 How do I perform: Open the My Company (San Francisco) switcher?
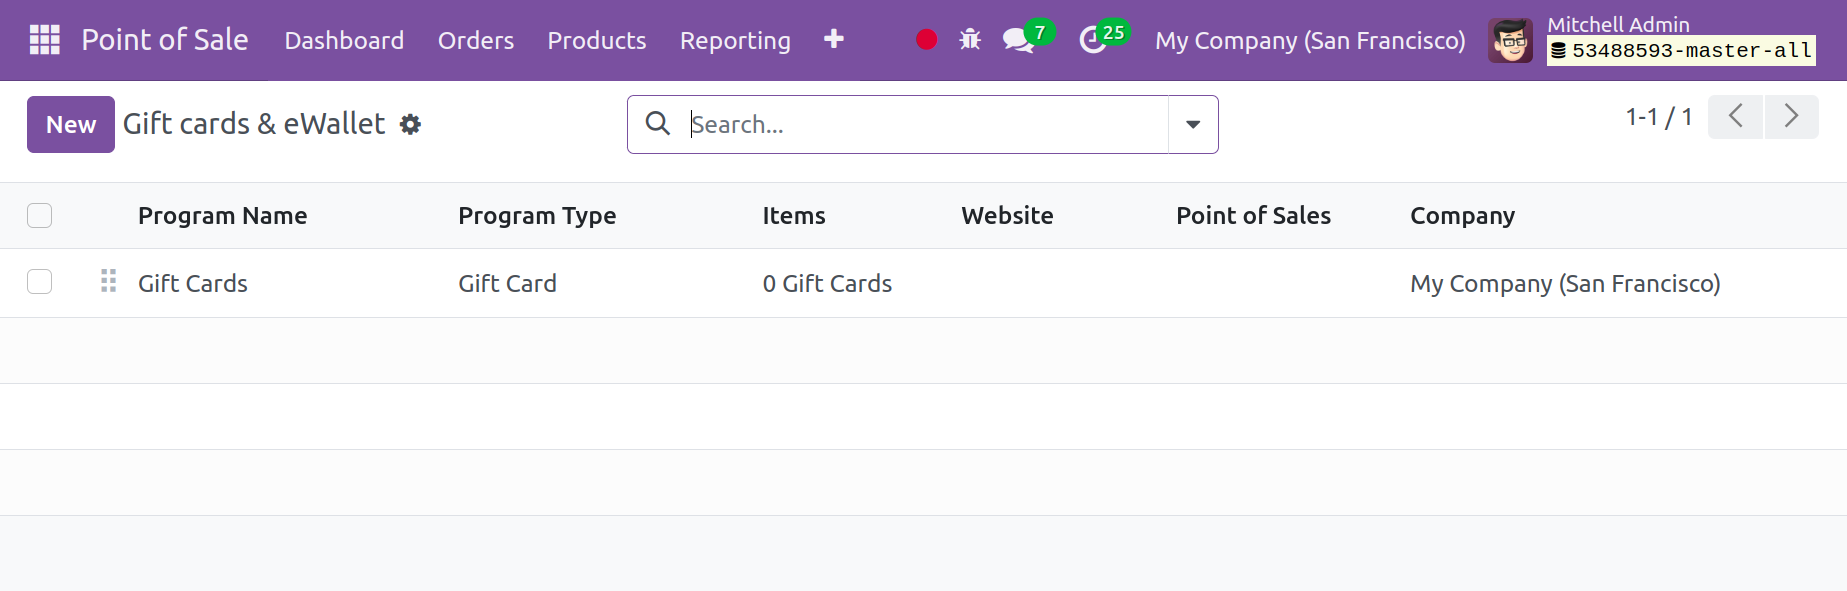[1309, 41]
